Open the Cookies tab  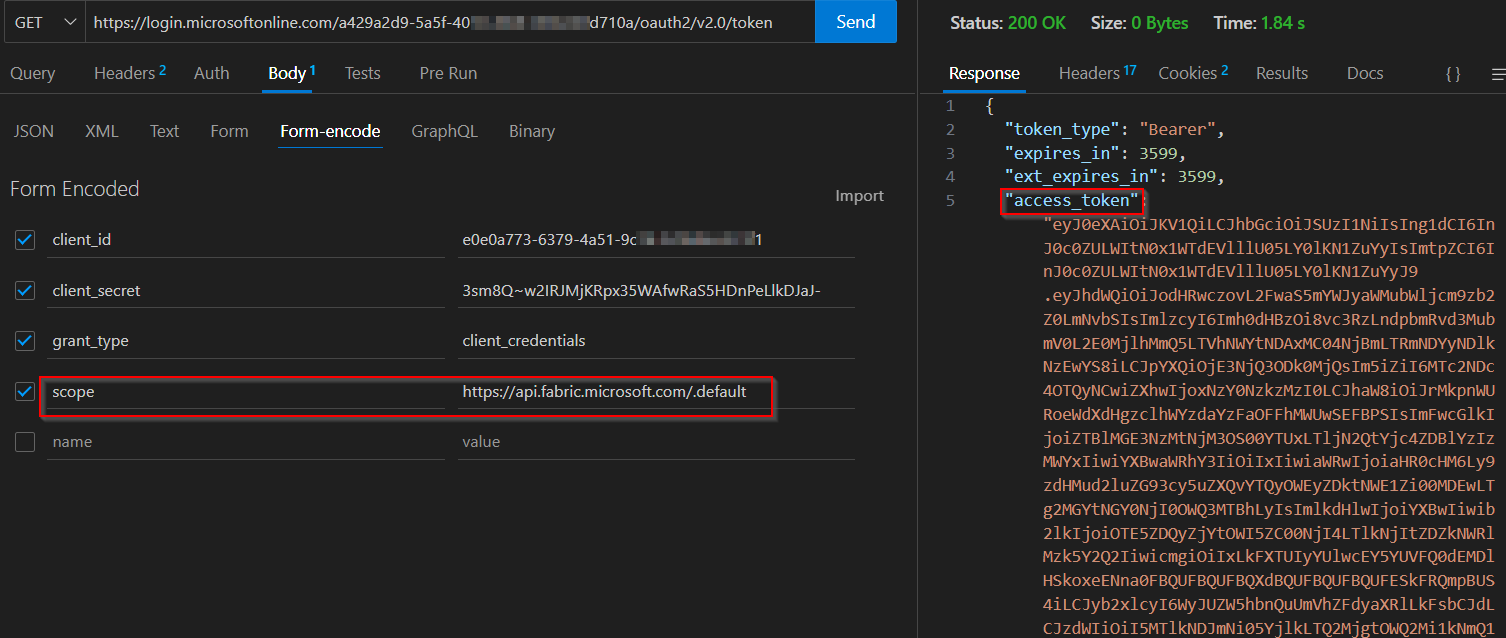[x=1193, y=73]
